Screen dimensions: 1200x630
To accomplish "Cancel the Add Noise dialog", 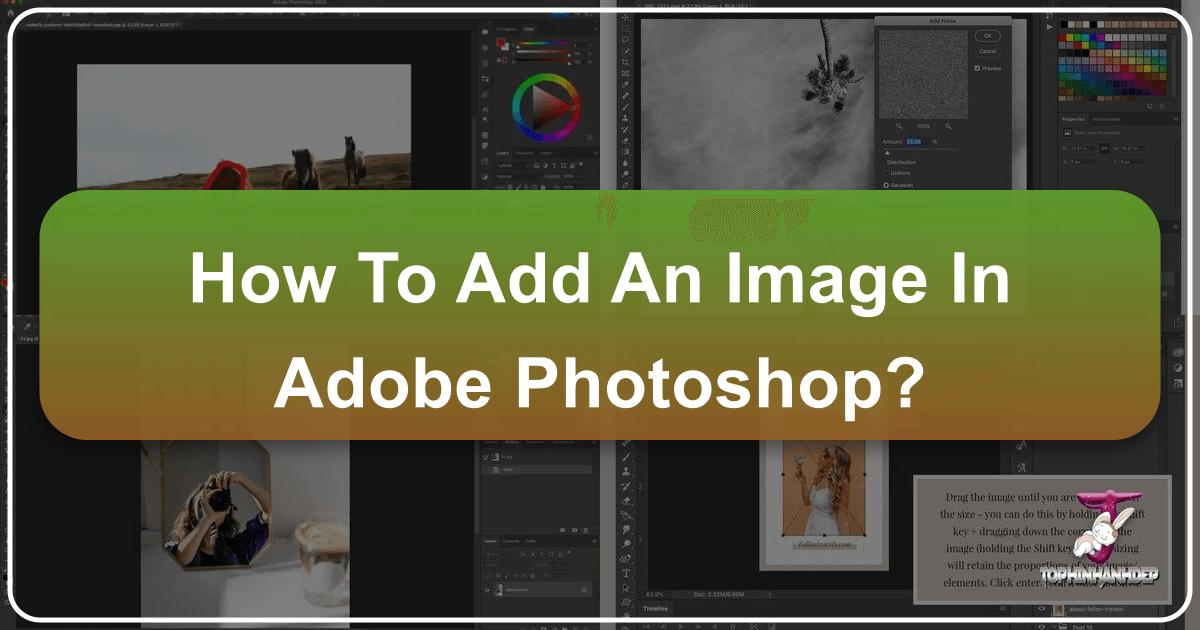I will (987, 51).
